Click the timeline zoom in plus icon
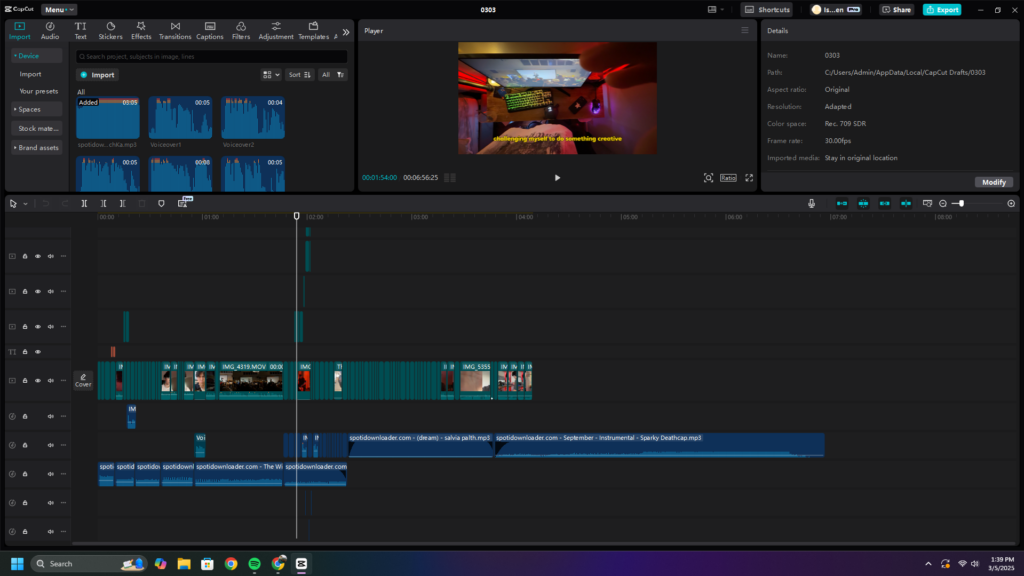Viewport: 1024px width, 576px height. (x=1011, y=204)
